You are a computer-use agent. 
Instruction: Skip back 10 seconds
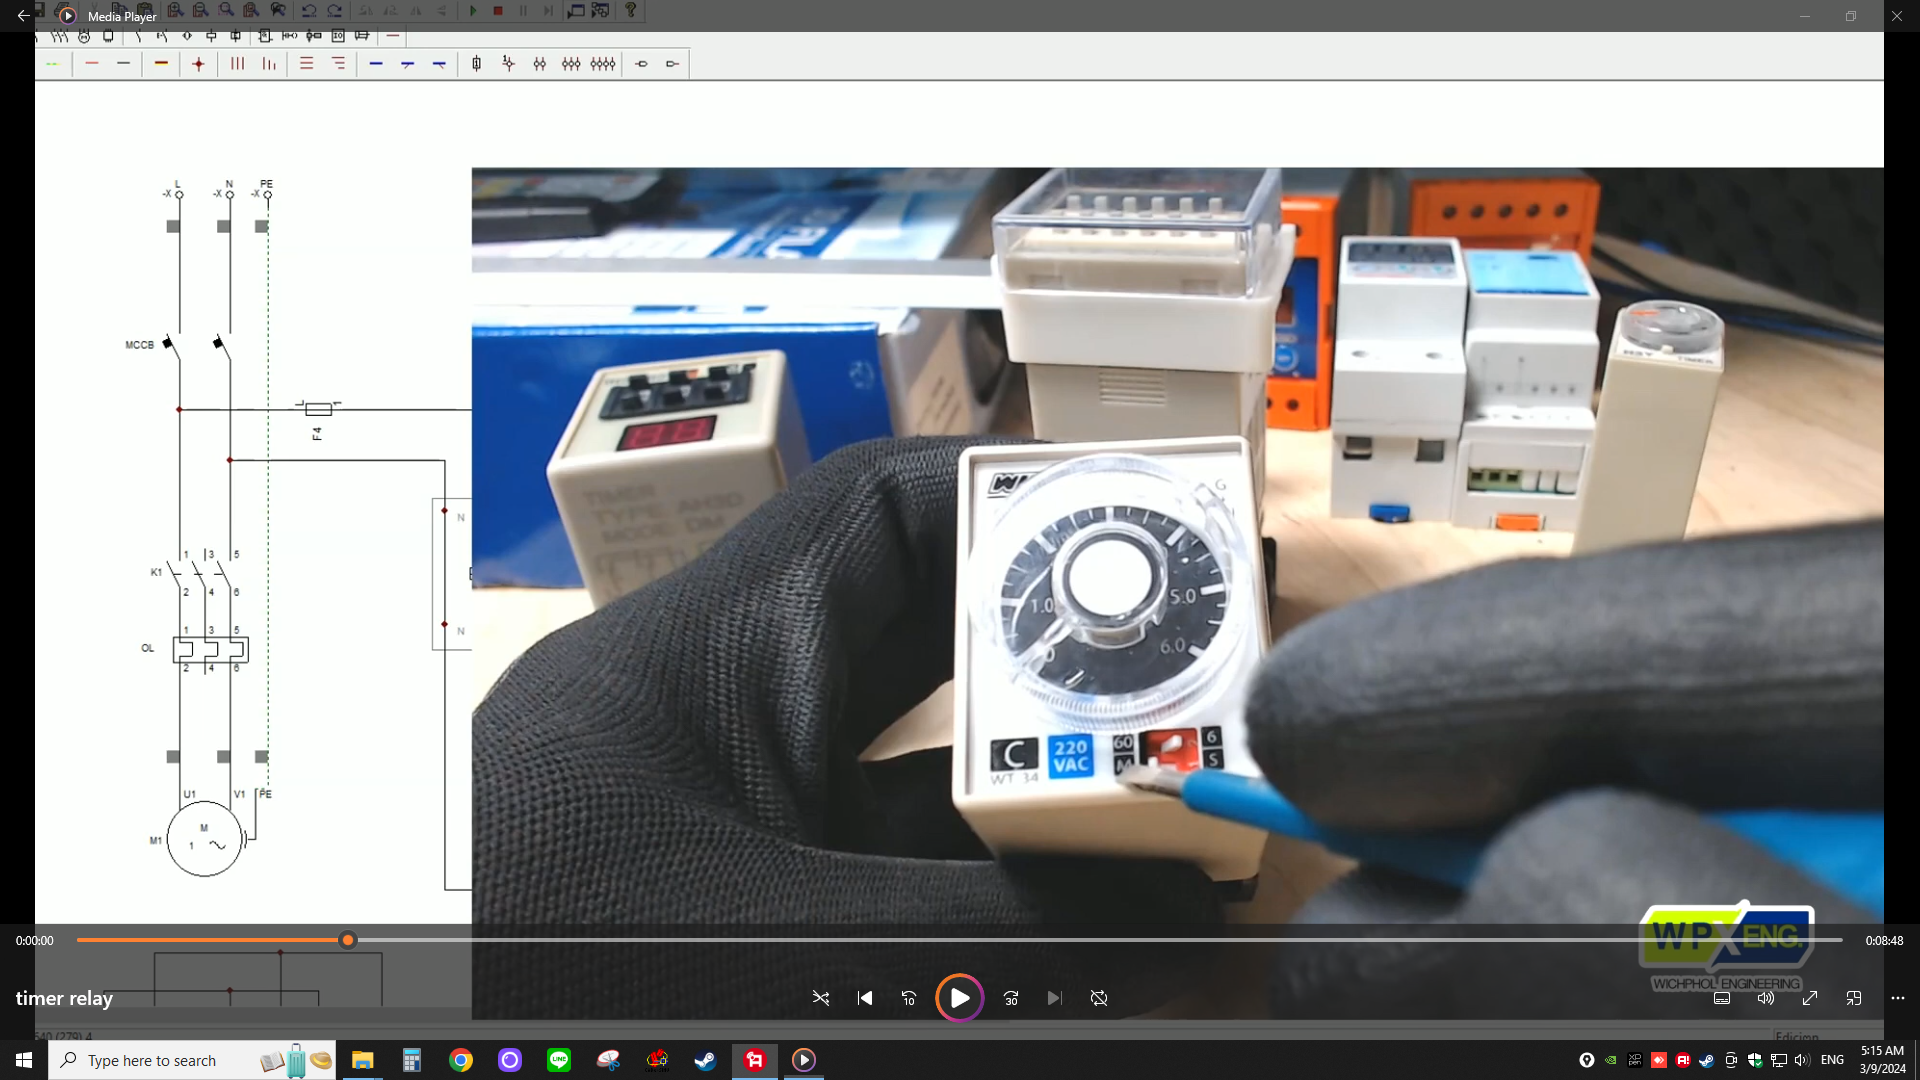tap(909, 998)
